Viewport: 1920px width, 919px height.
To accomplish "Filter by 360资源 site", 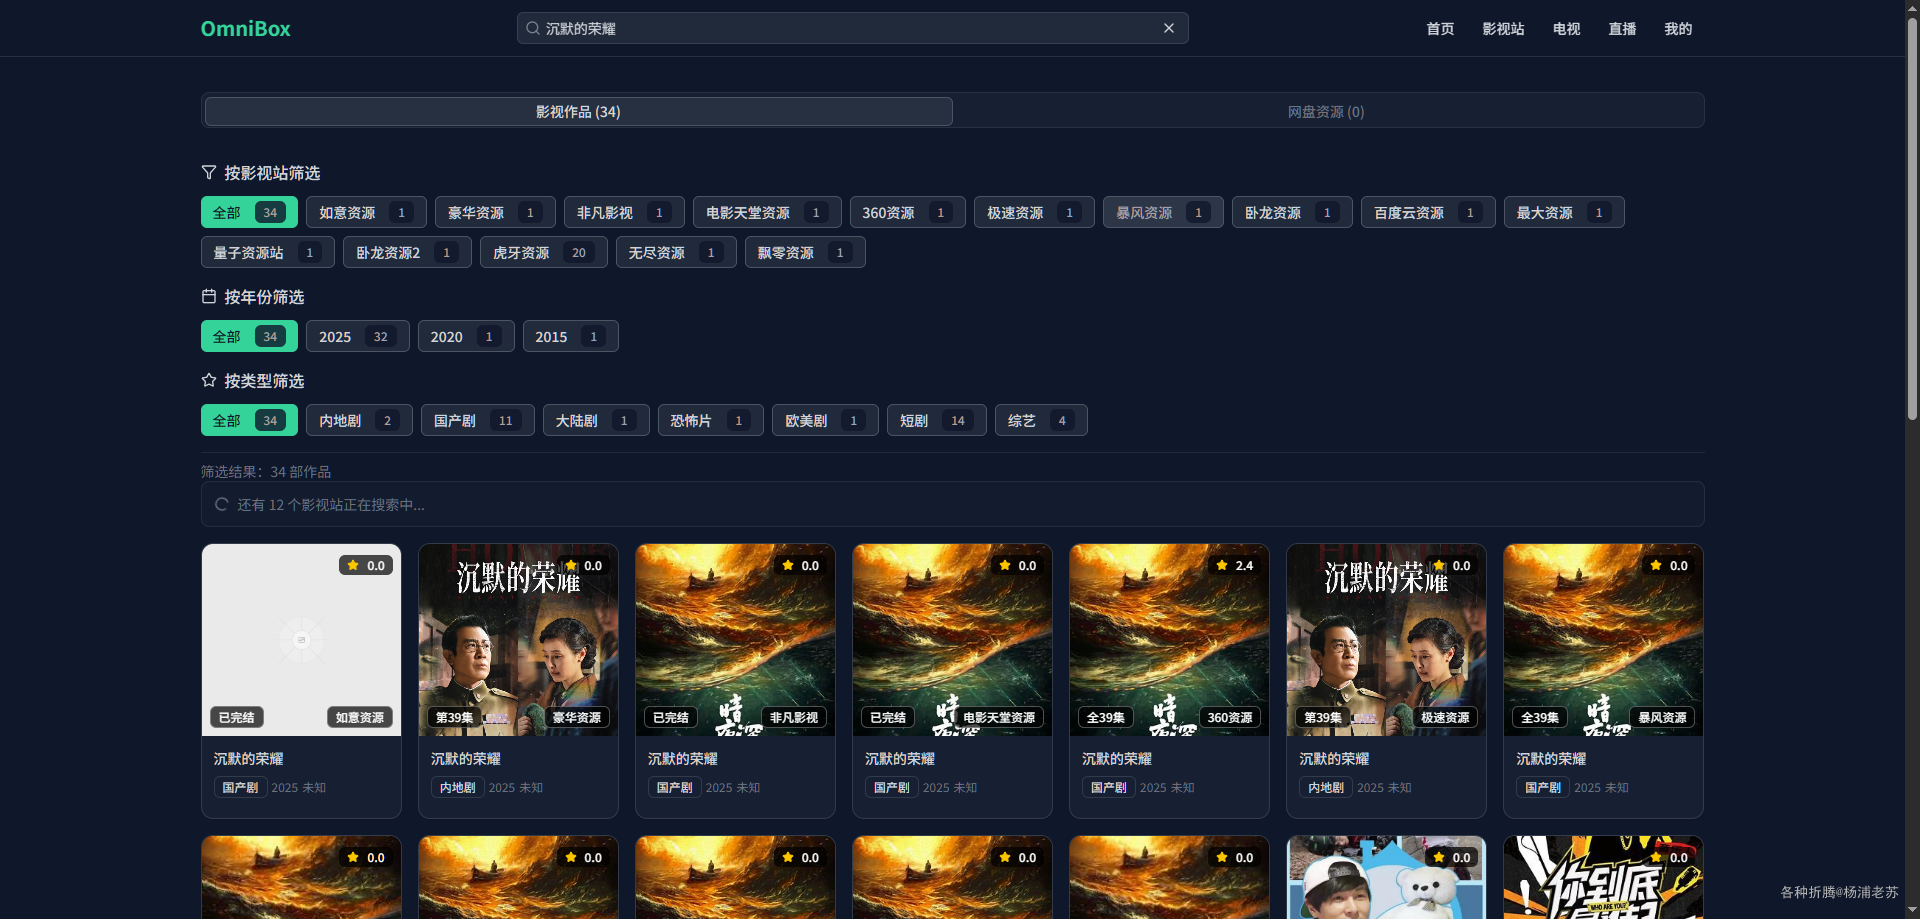I will 908,212.
